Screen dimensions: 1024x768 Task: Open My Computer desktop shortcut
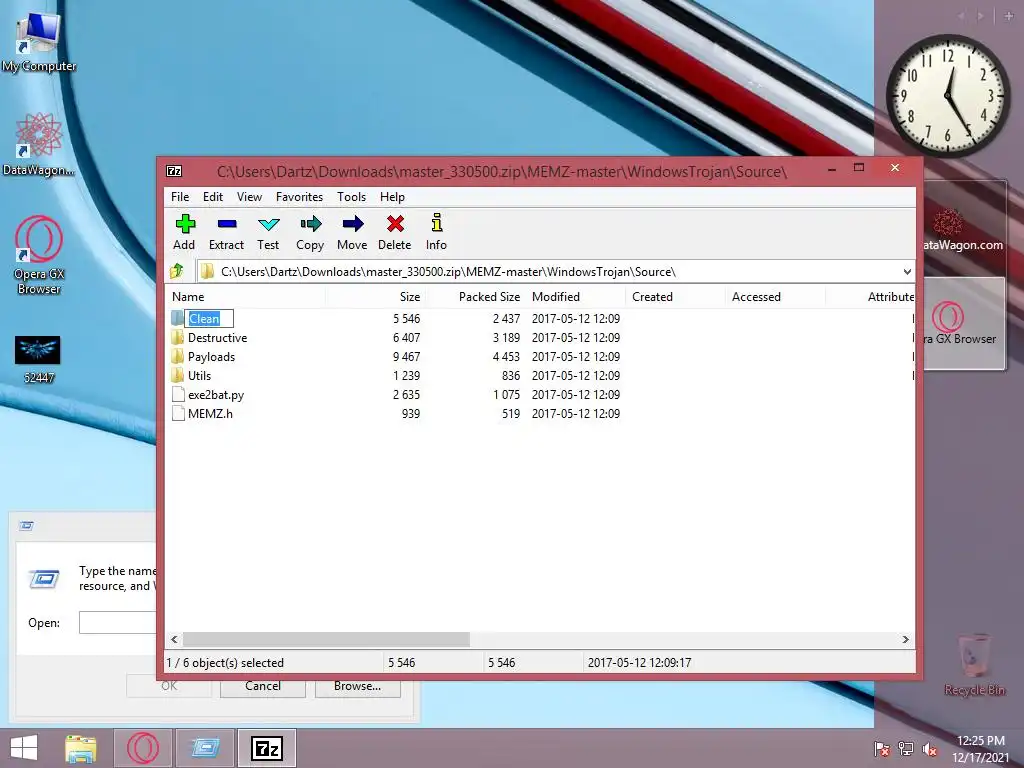(39, 40)
